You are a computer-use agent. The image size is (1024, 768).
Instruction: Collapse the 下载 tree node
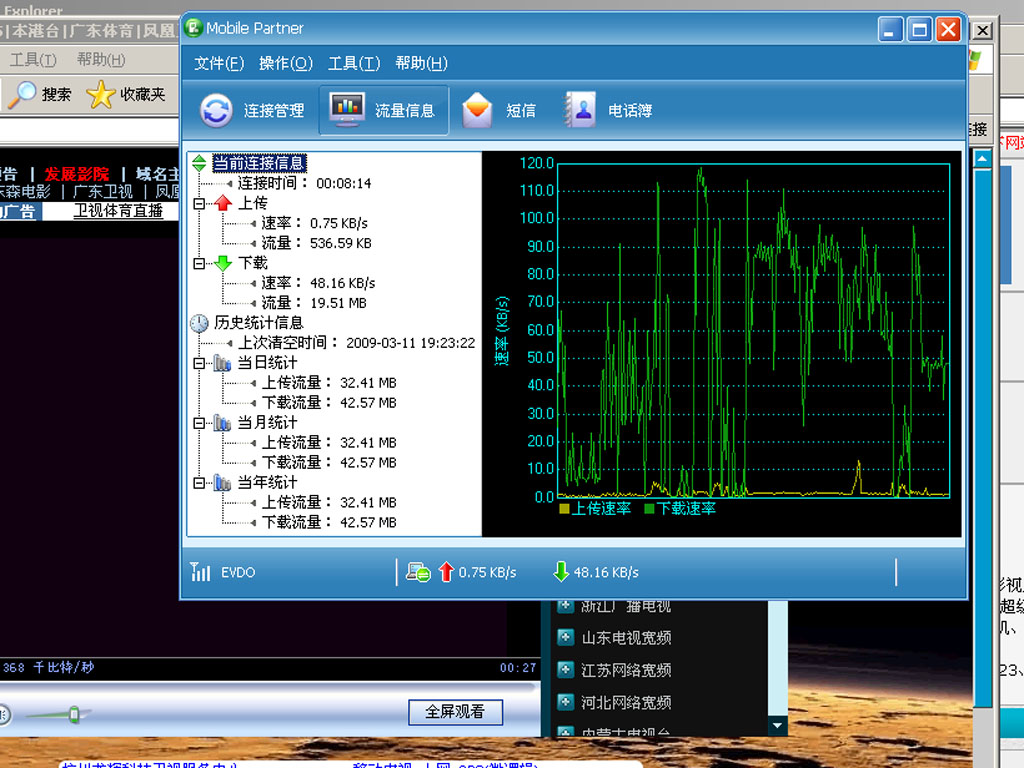click(199, 264)
